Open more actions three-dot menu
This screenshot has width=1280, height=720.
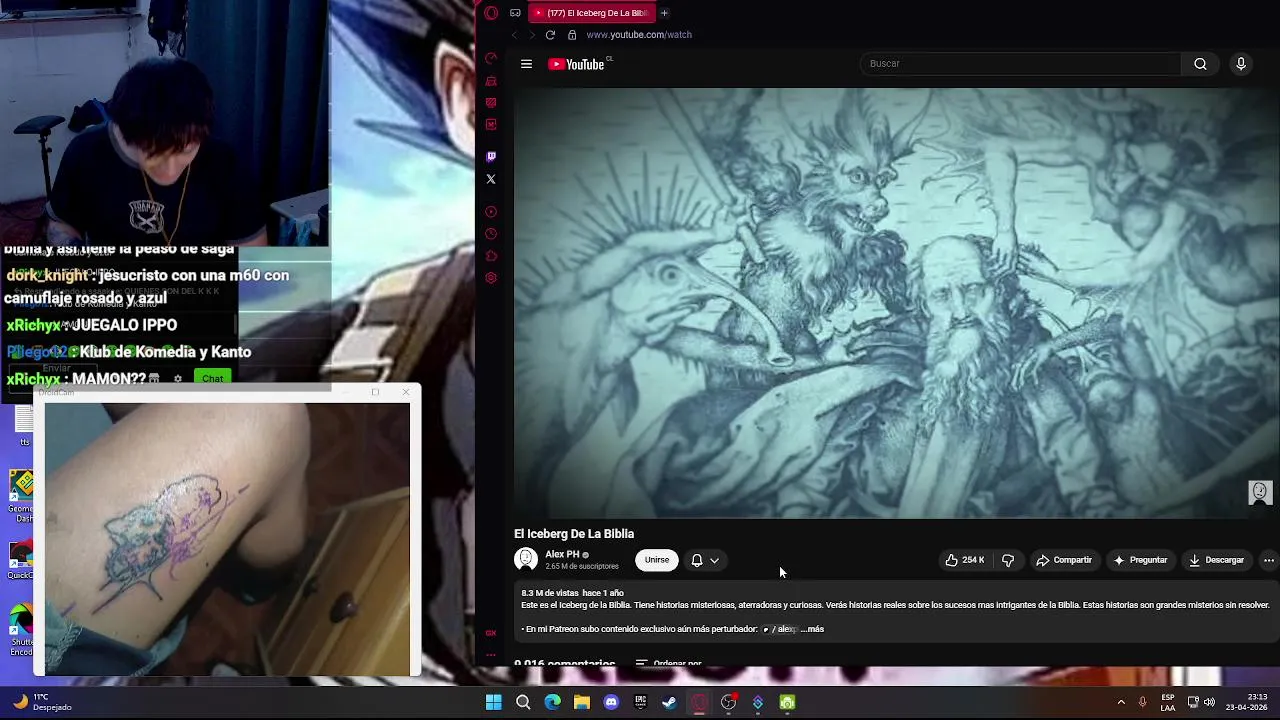(x=1269, y=560)
